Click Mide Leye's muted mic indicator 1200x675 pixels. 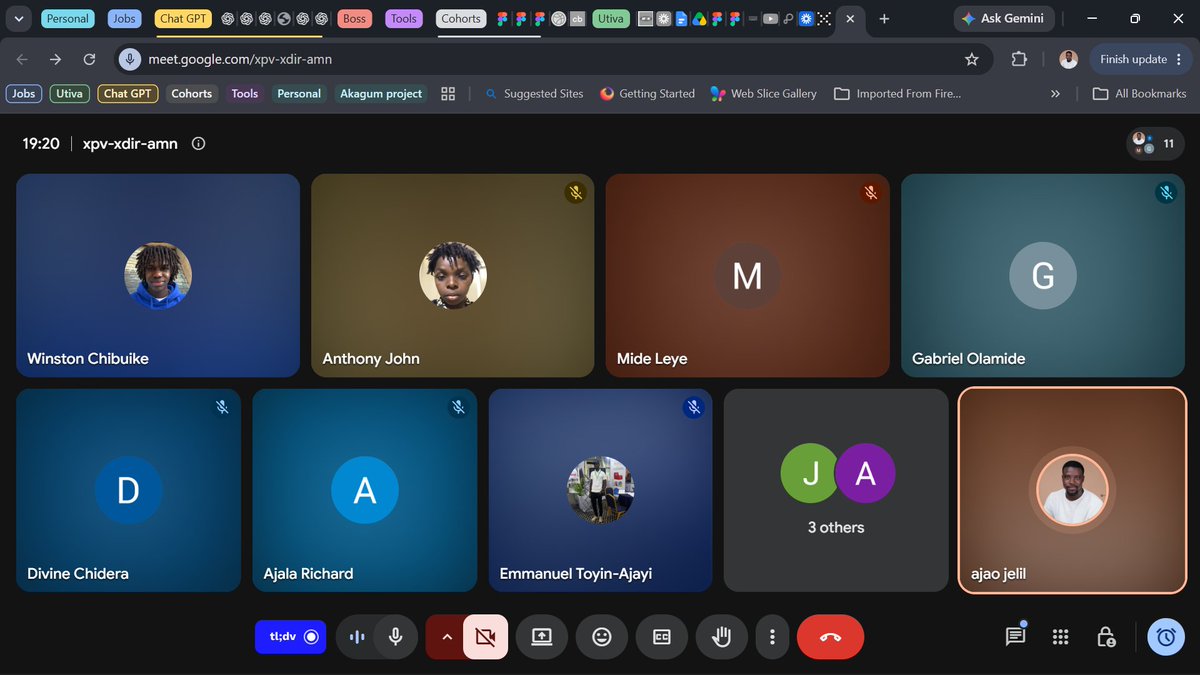pos(871,193)
